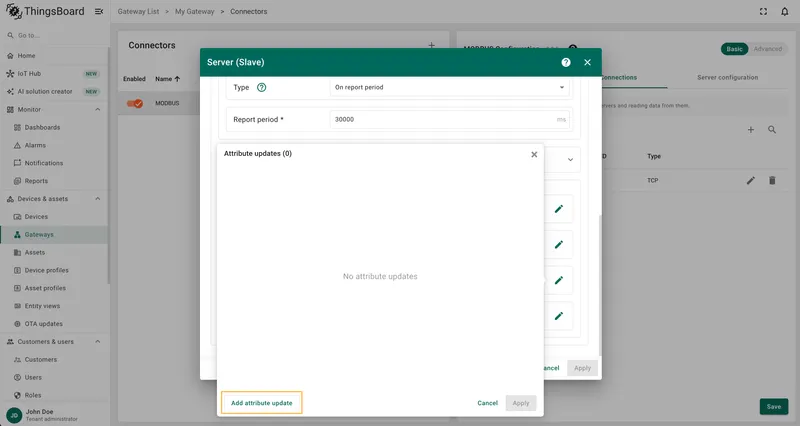This screenshot has height=426, width=800.
Task: Expand the collapsed section chevron in dialog
Action: [x=570, y=160]
